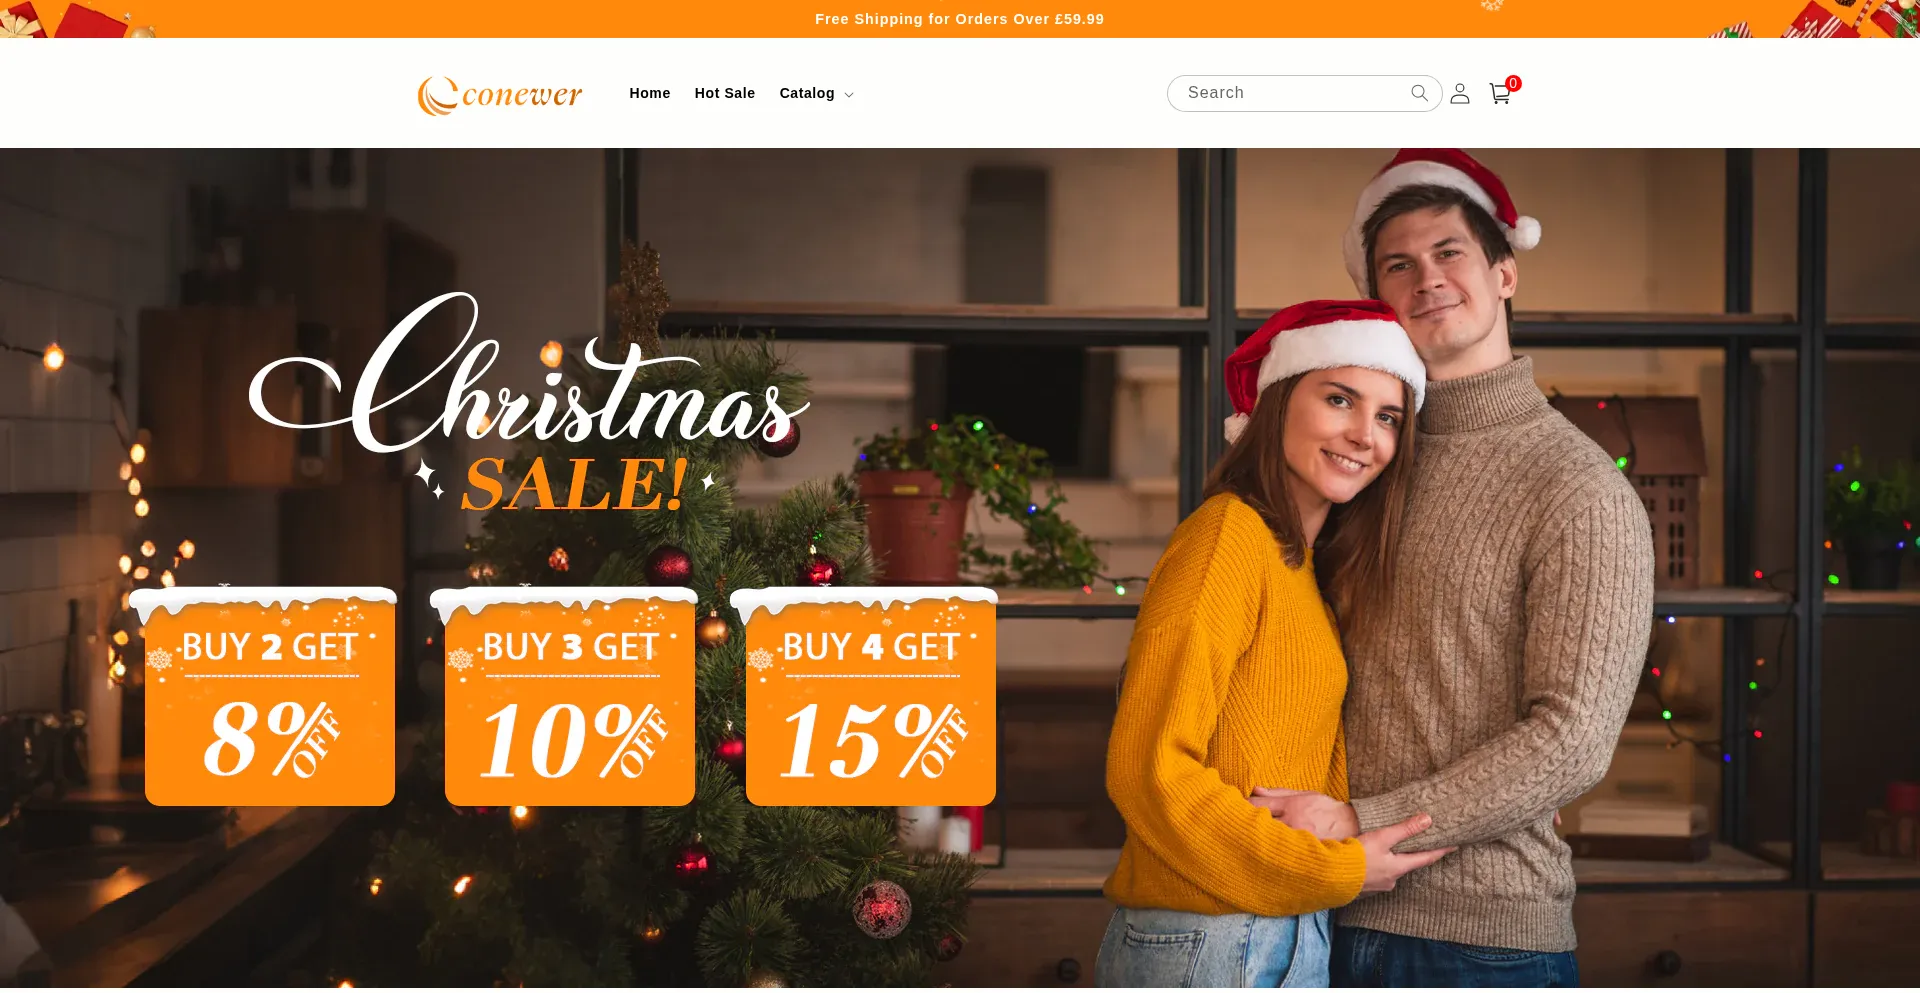Click the Free Shipping announcement bar

coord(960,19)
